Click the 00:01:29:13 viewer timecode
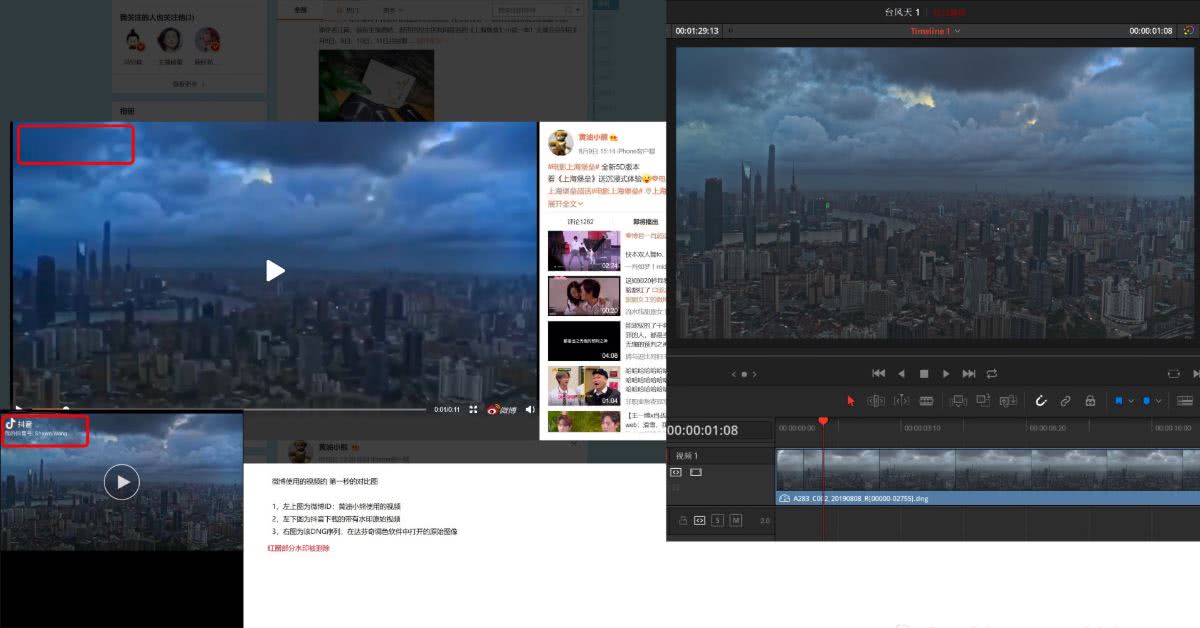 697,31
